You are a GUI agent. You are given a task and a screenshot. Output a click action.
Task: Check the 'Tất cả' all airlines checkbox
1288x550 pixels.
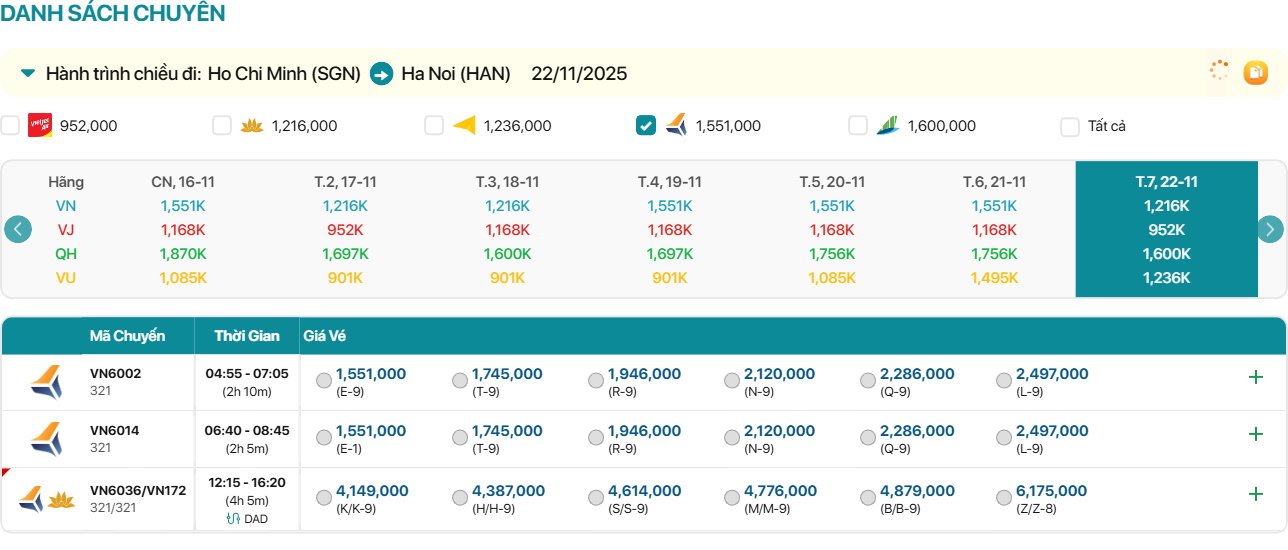pos(1070,127)
